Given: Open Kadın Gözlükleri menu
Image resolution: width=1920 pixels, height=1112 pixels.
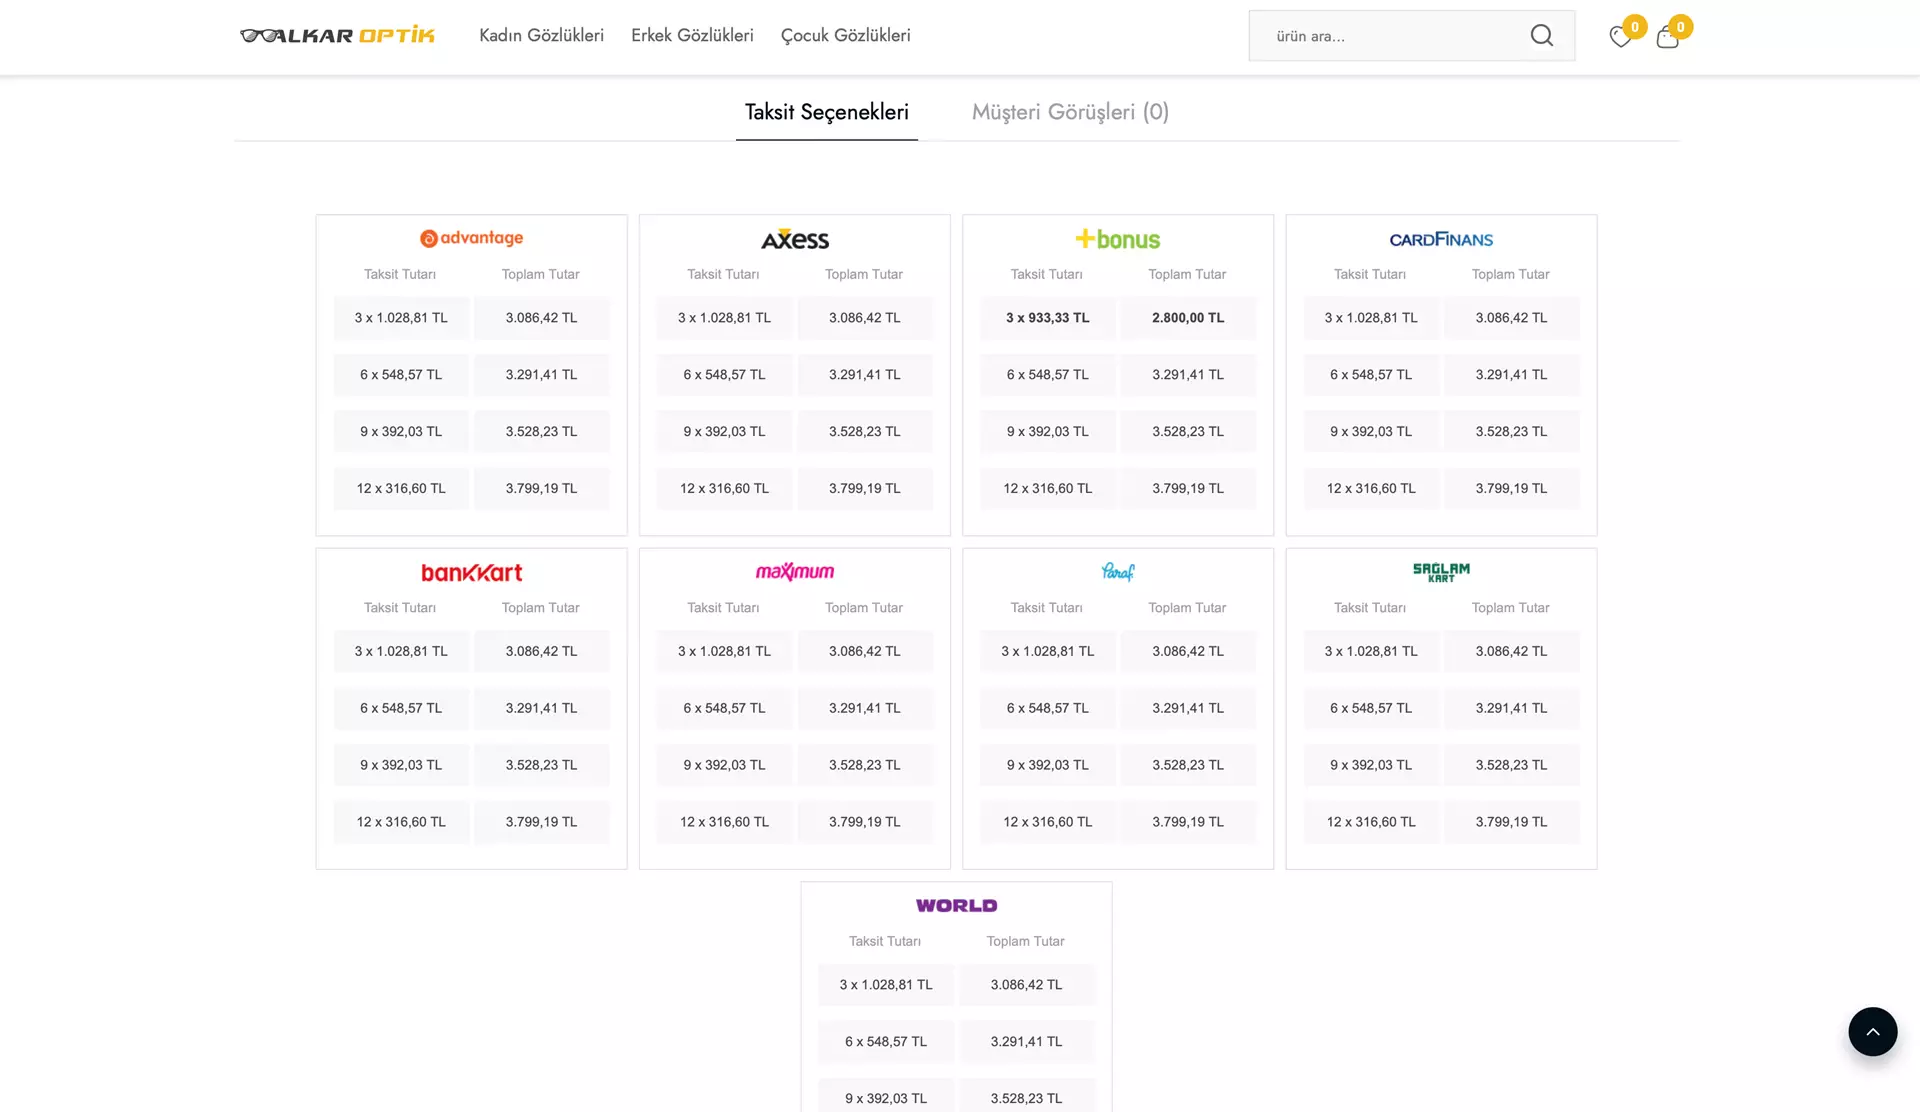Looking at the screenshot, I should [x=541, y=35].
